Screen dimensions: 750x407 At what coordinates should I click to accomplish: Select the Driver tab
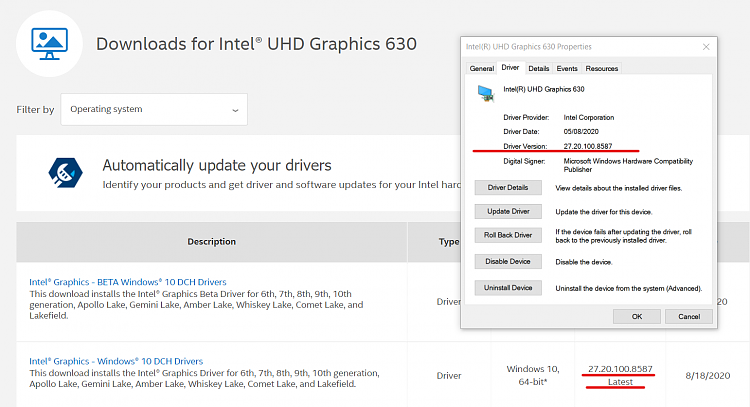510,67
